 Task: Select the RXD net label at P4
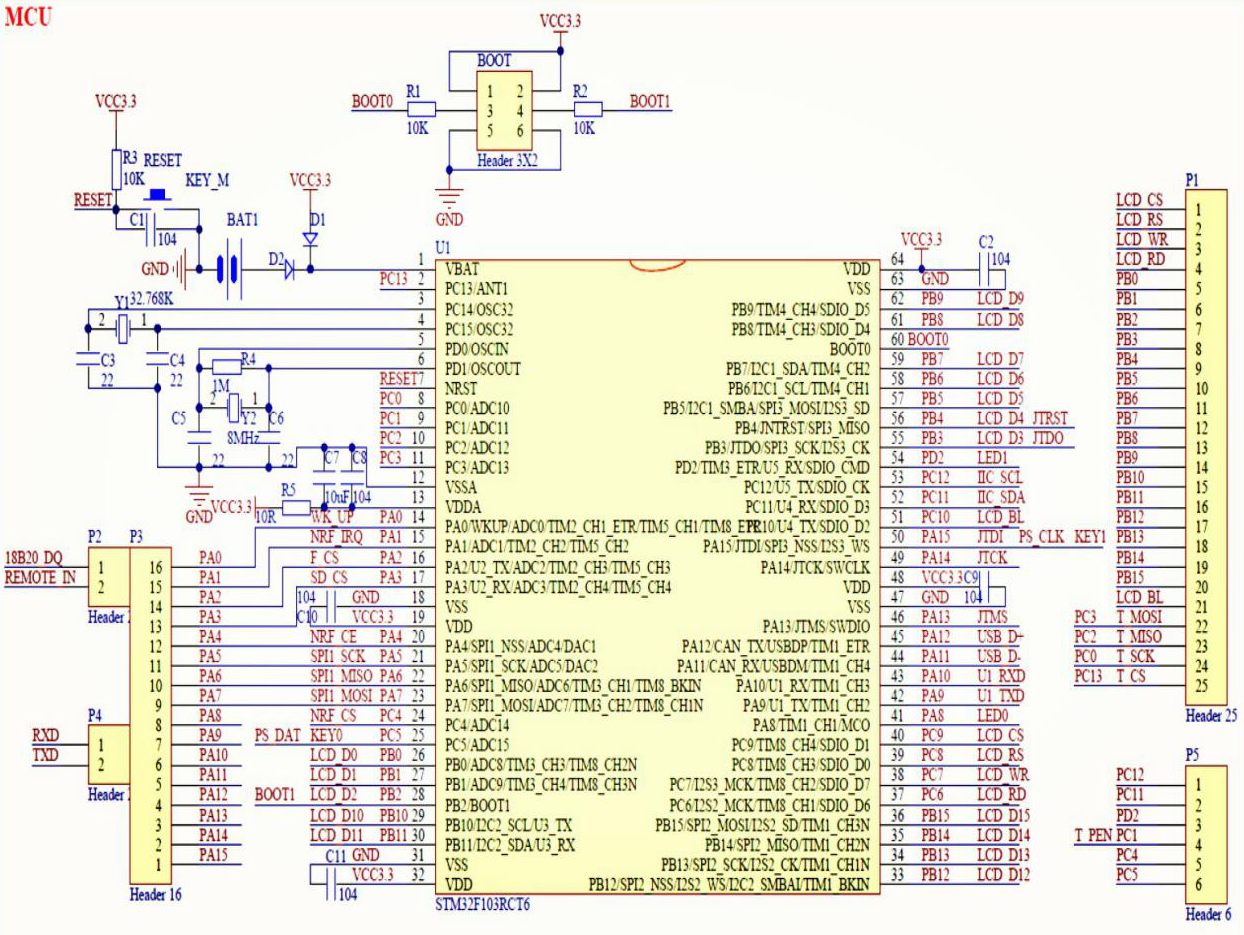click(45, 738)
